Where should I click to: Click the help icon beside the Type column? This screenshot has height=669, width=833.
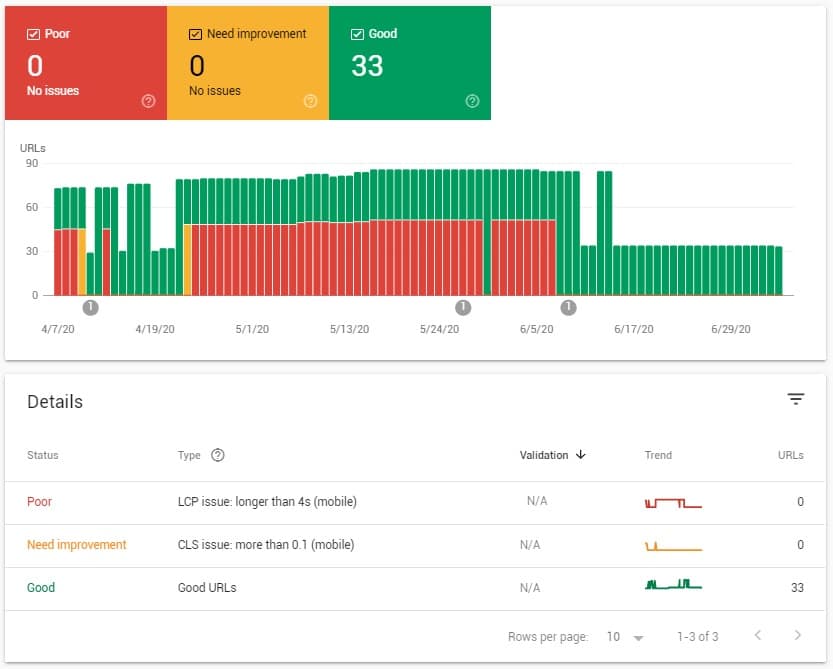[218, 455]
